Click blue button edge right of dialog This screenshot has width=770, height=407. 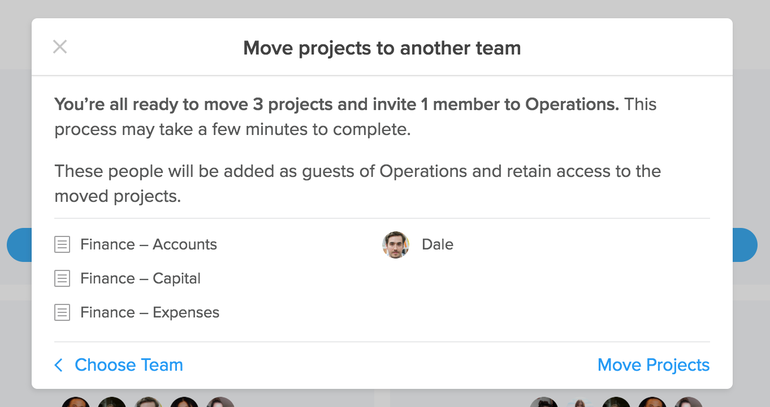coord(745,244)
